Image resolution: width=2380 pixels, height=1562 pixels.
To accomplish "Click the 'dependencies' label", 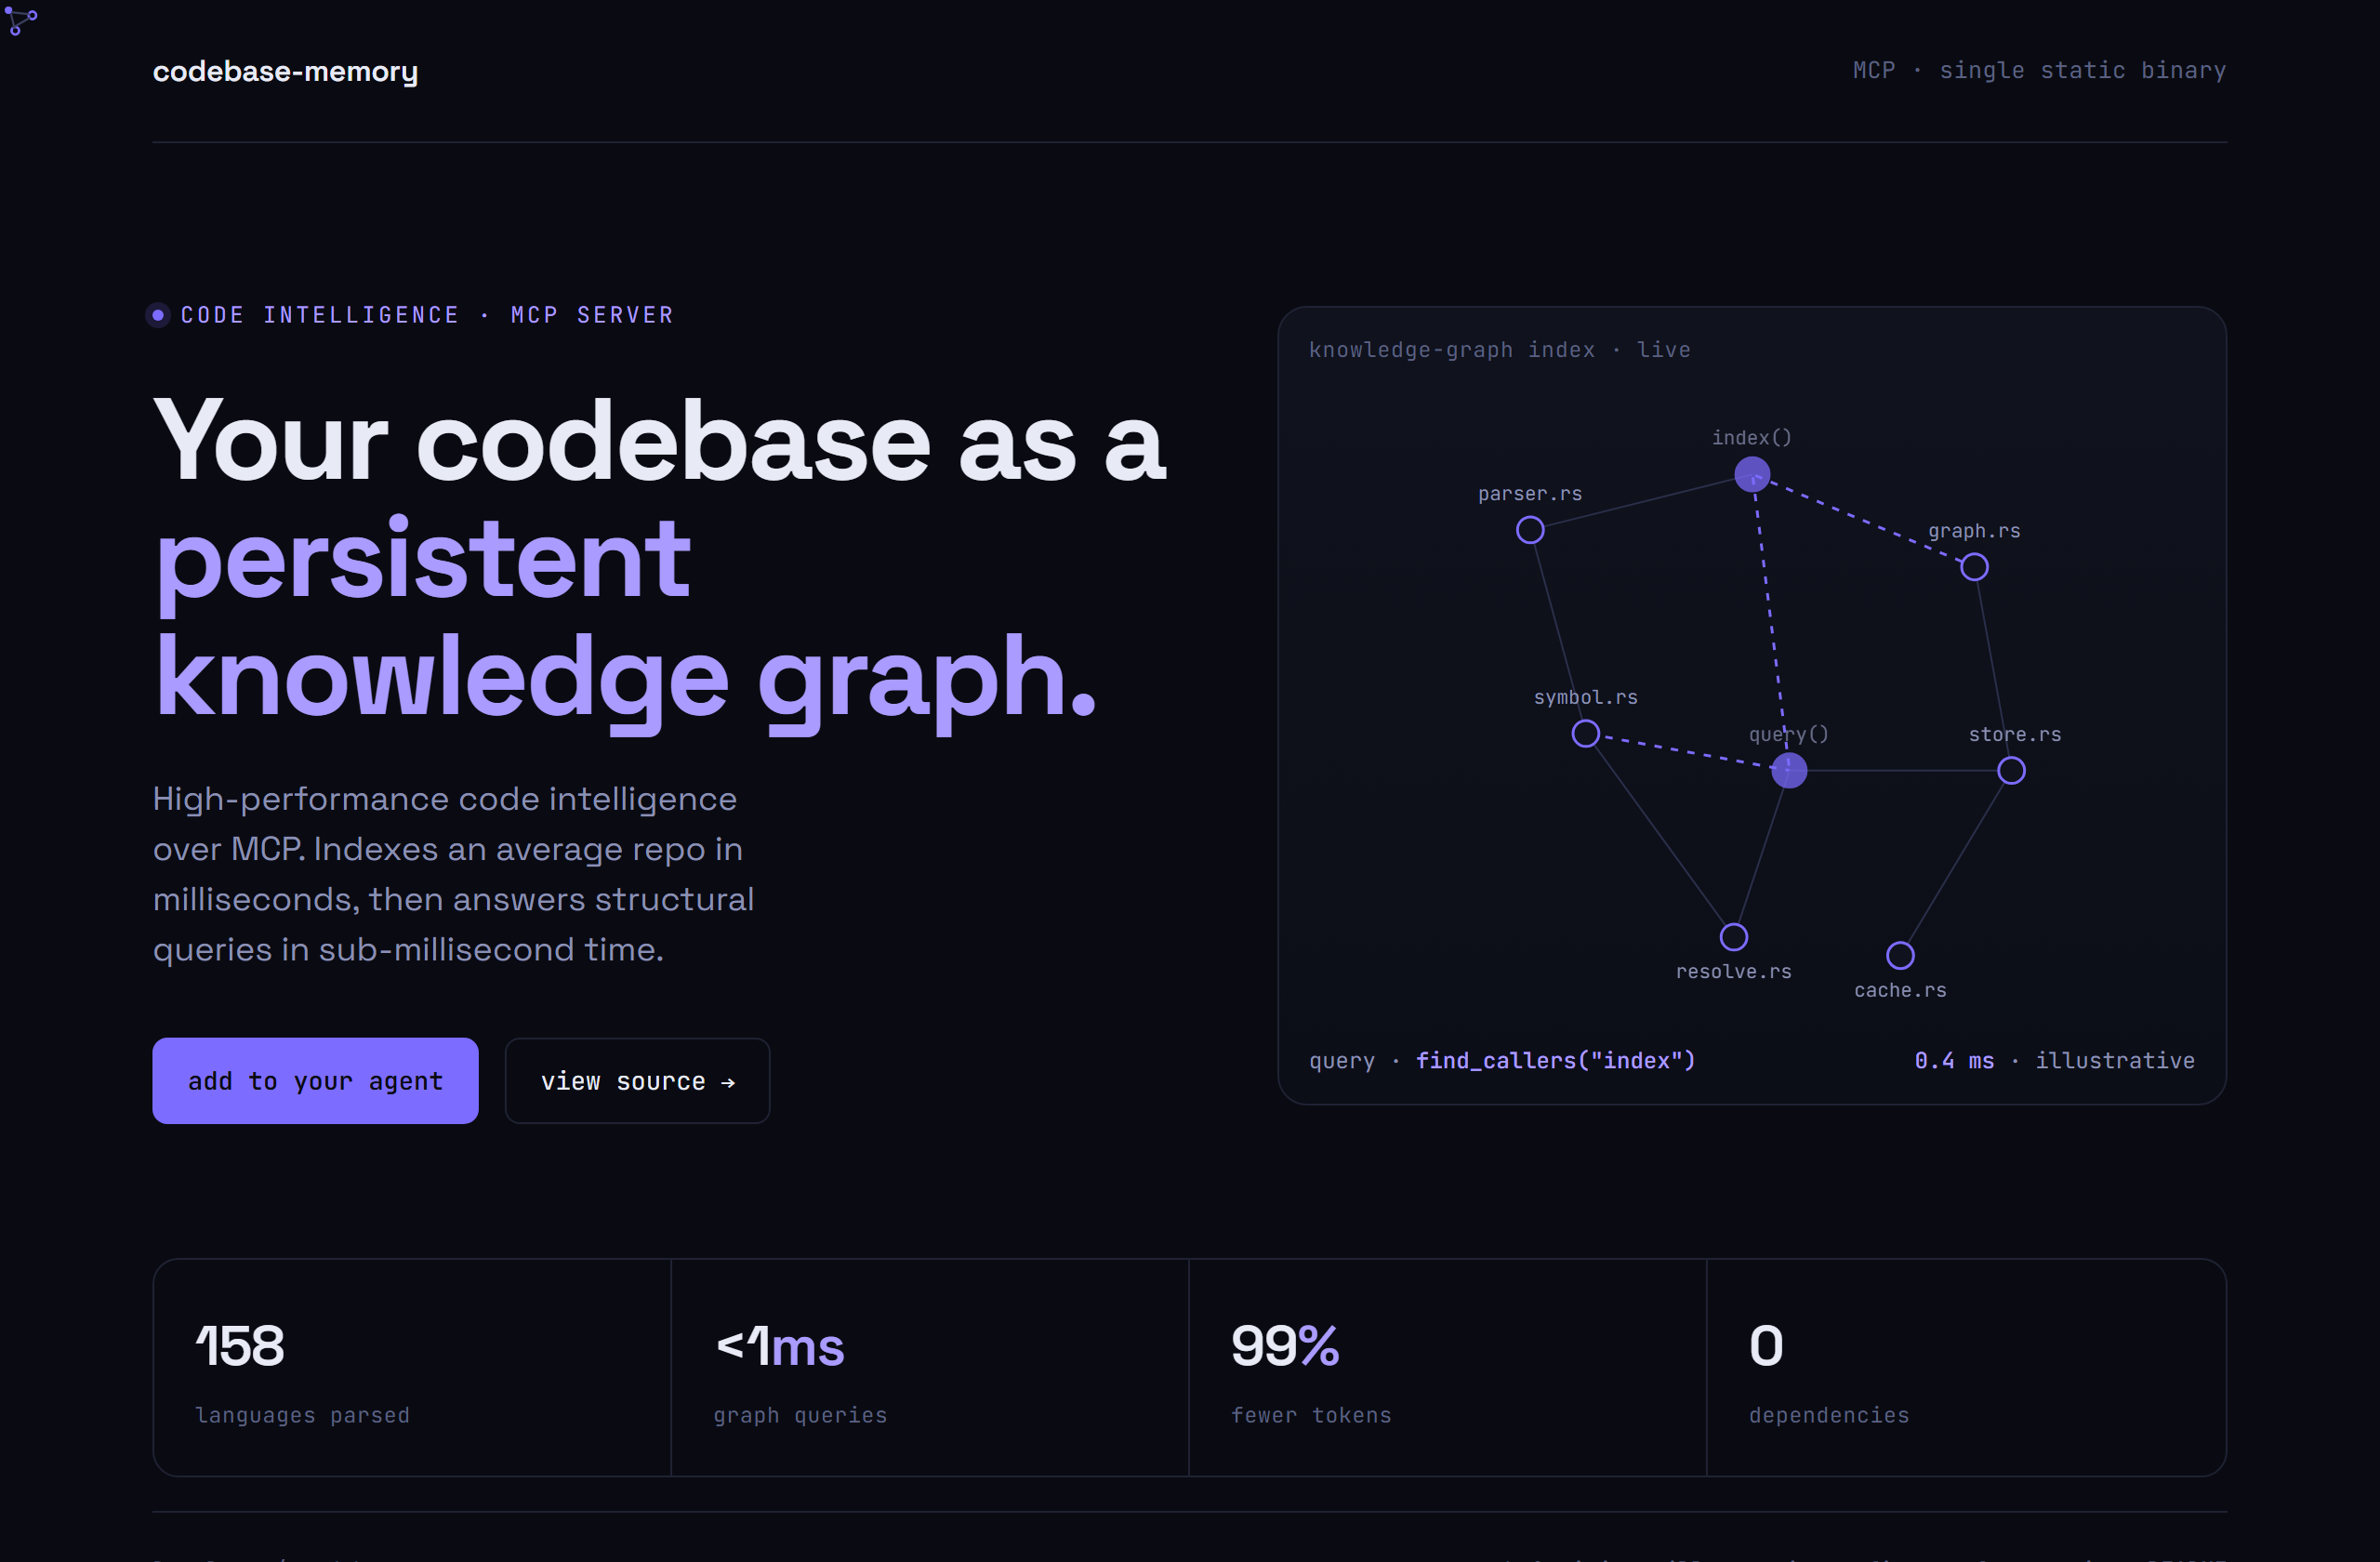I will 1829,1415.
